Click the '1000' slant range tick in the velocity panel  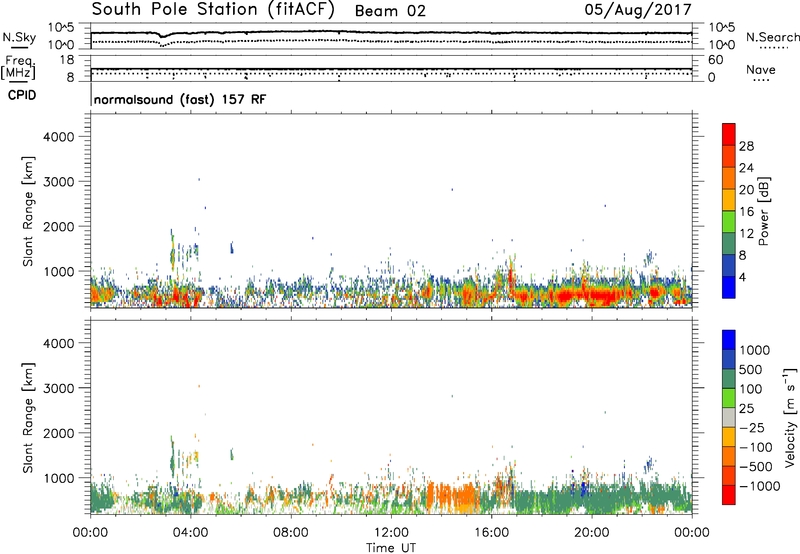(58, 478)
